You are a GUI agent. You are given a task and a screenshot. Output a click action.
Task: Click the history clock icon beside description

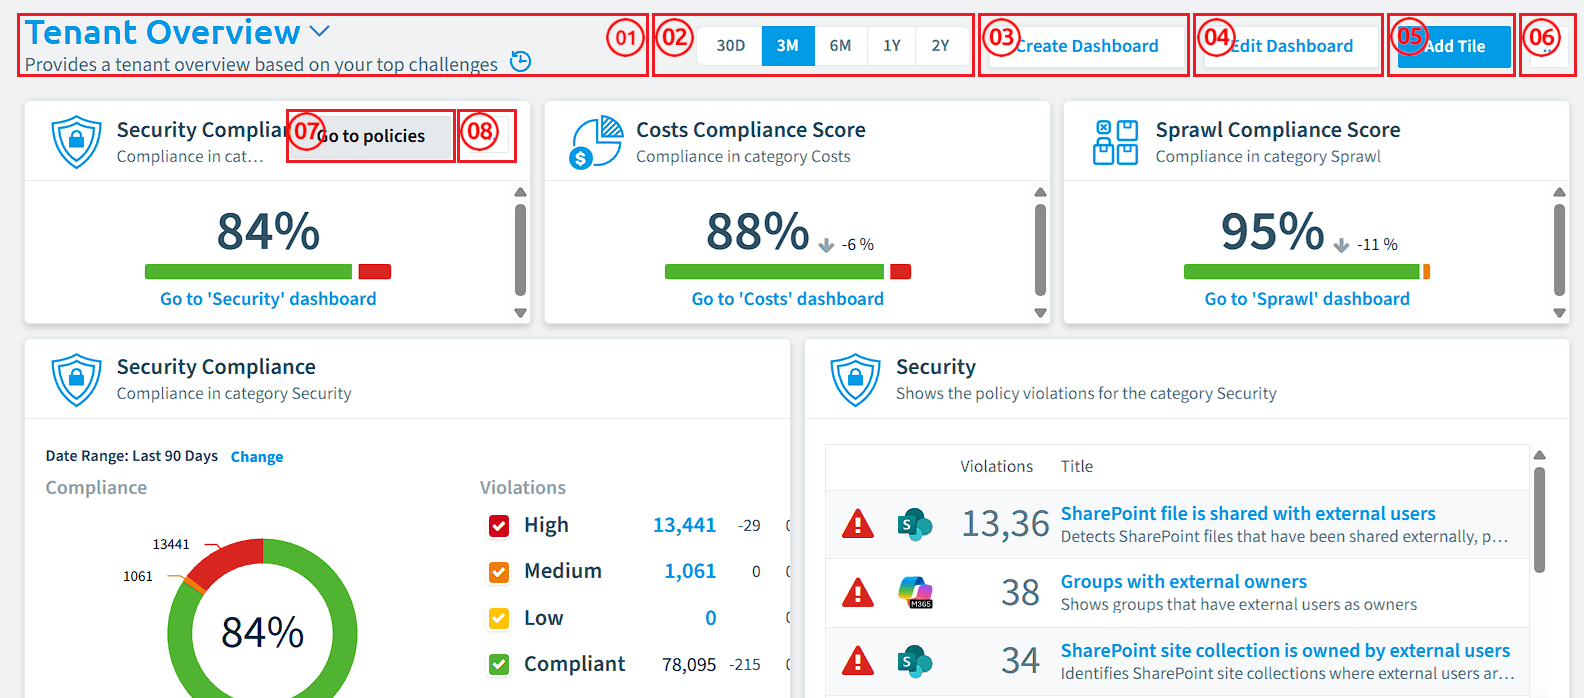point(520,62)
